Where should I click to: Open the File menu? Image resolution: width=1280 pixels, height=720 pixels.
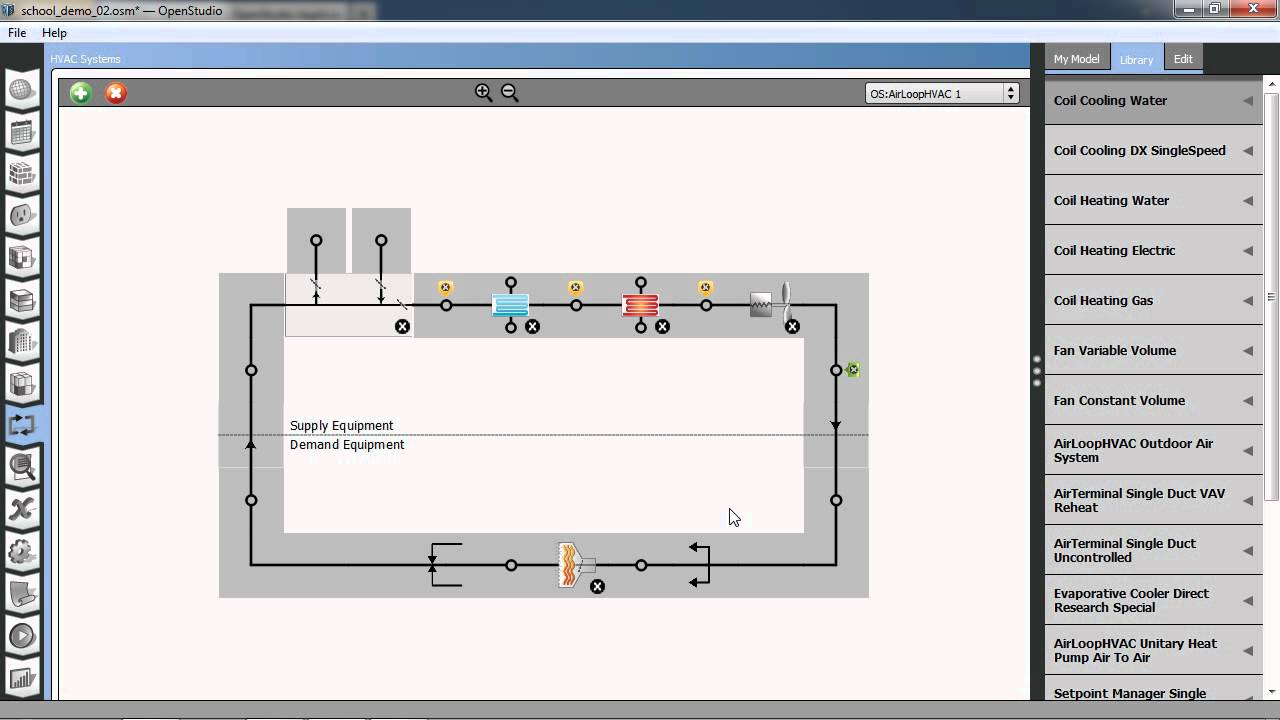(17, 33)
